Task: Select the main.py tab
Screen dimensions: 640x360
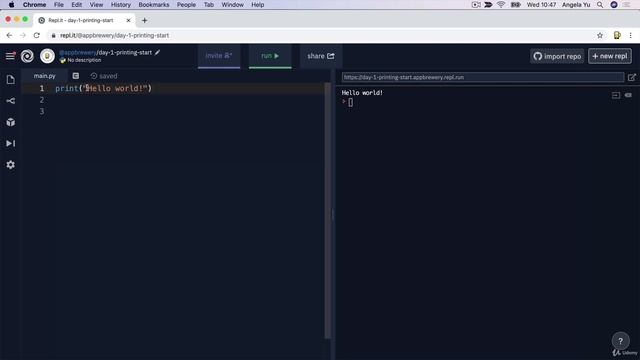Action: [44, 76]
